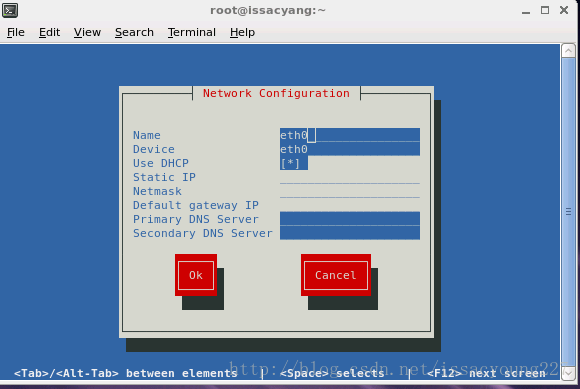Click the Secondary DNS Server field
580x389 pixels.
350,233
